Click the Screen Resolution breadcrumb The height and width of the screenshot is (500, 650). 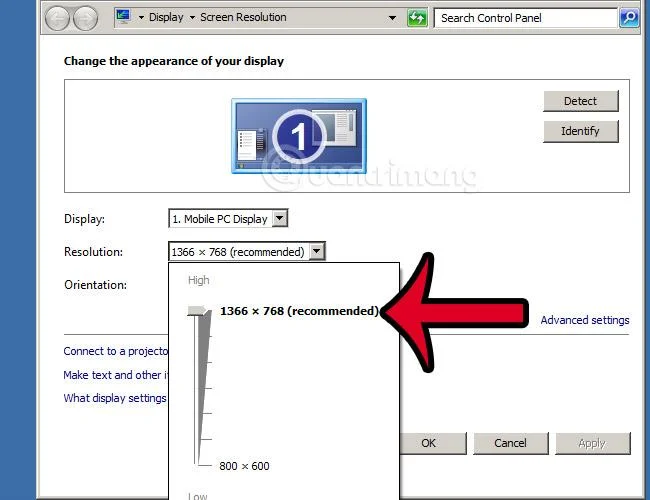[243, 17]
